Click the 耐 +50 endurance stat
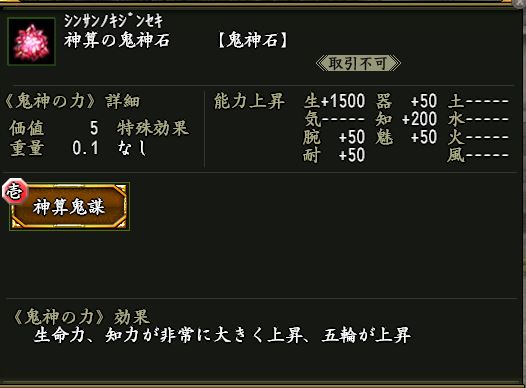 [x=334, y=155]
